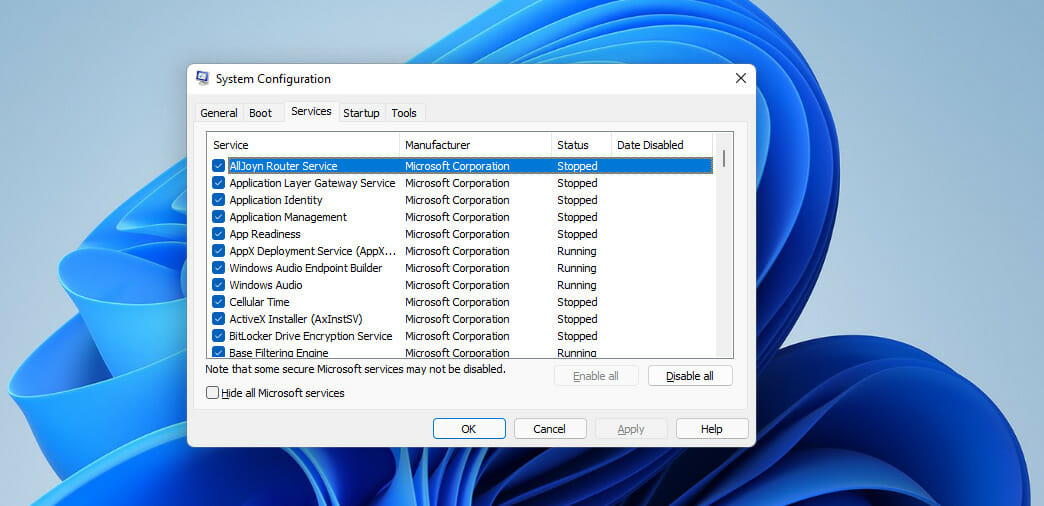Select the AppX Deployment Service row
The image size is (1044, 506).
point(462,251)
